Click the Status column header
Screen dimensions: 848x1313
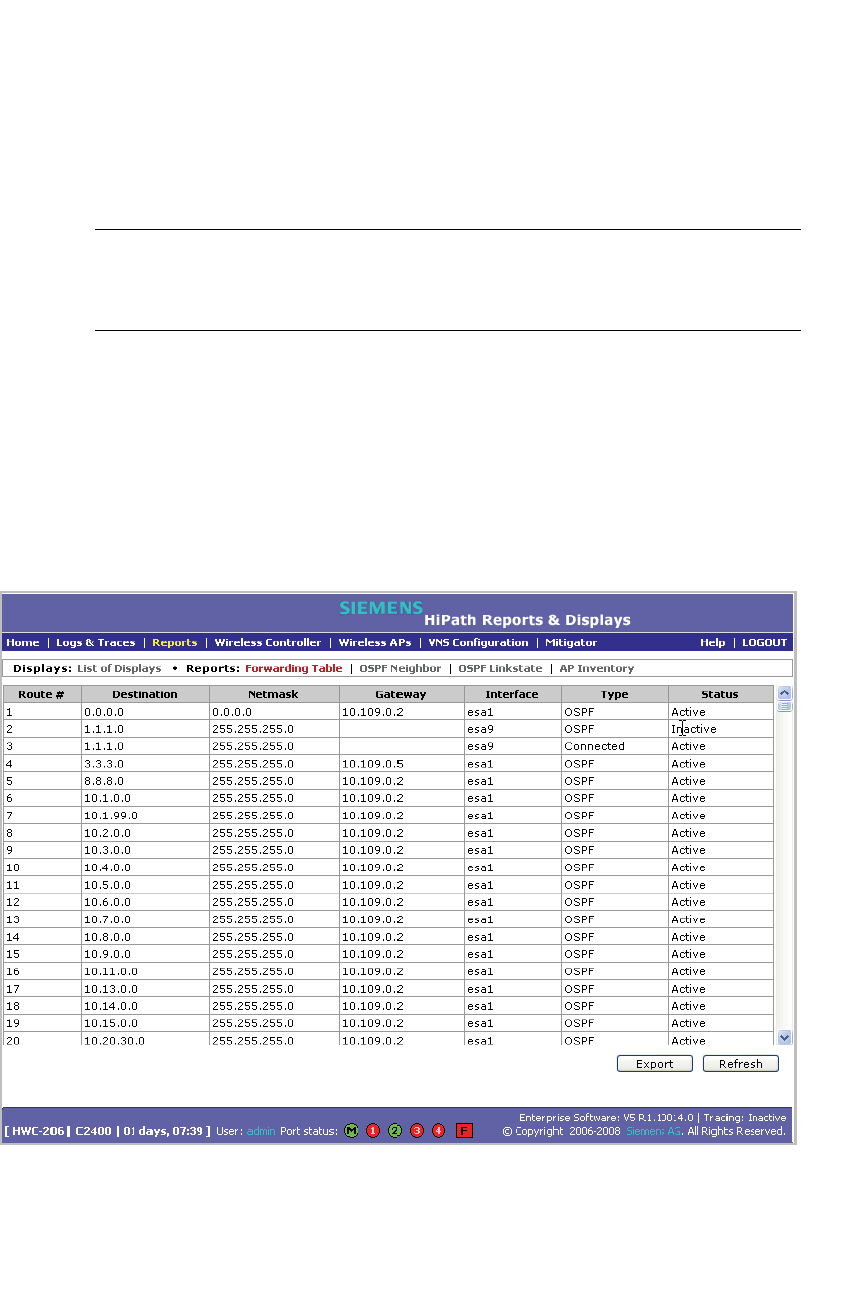point(720,694)
